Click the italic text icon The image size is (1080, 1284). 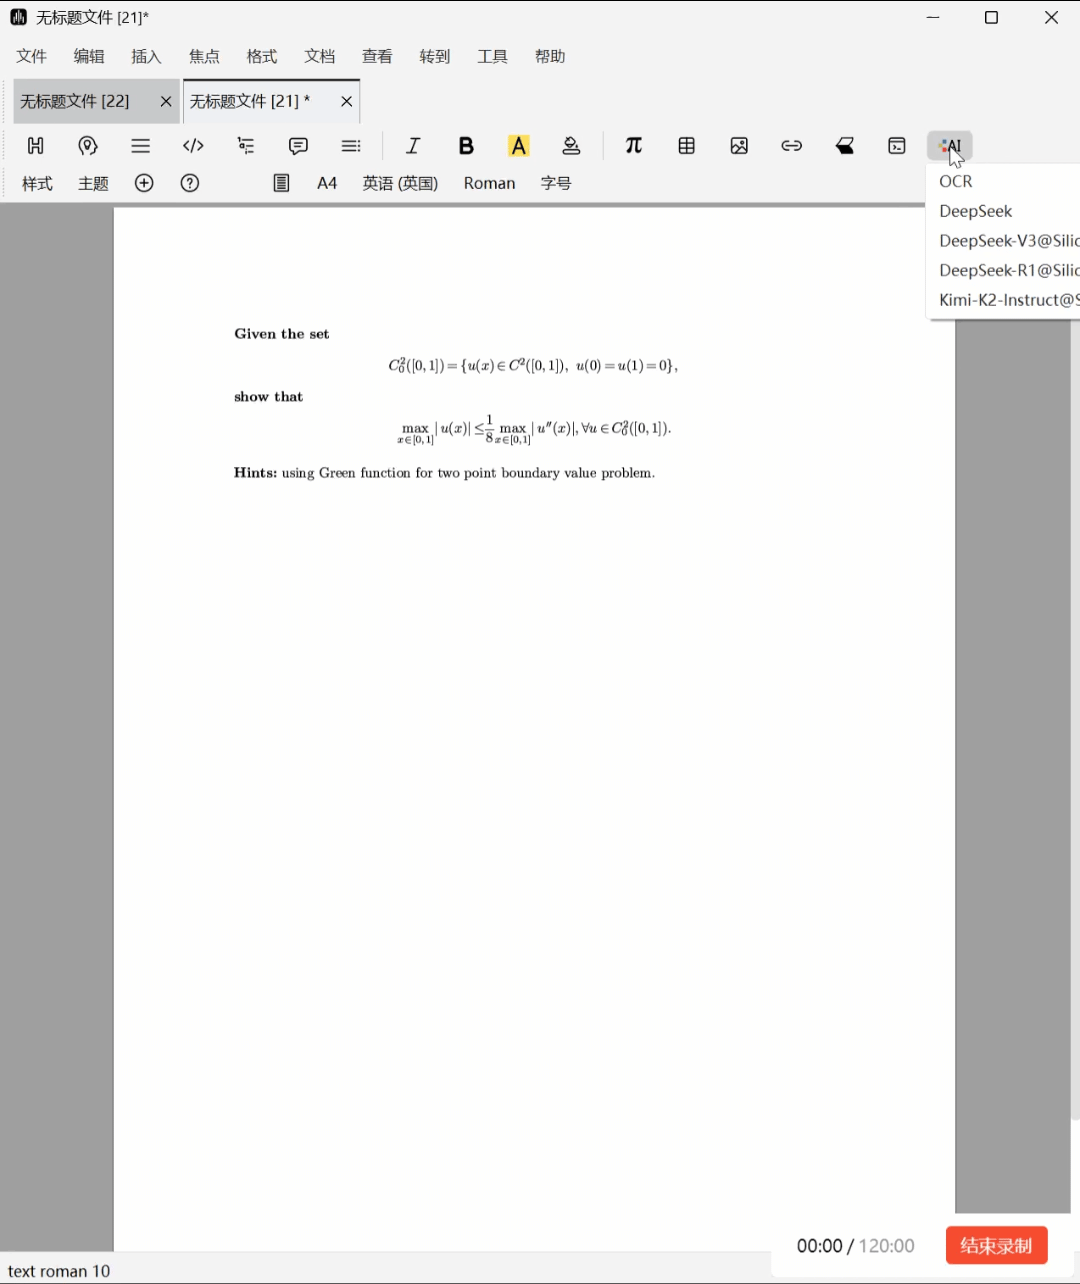[413, 146]
